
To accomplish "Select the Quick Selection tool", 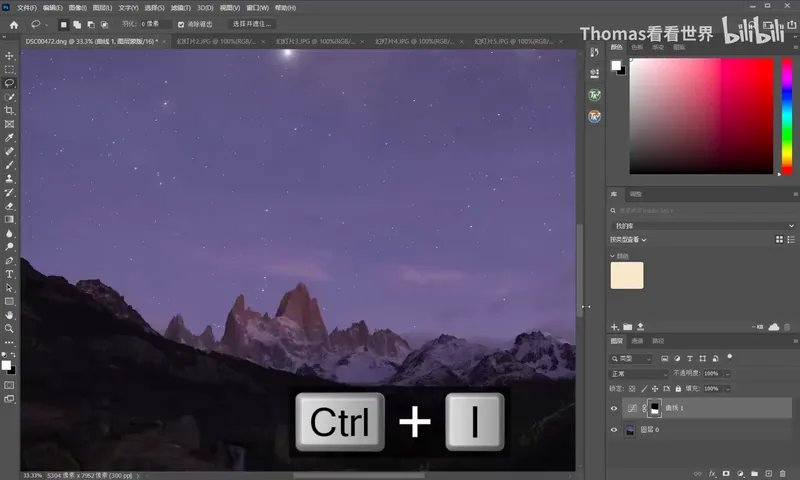I will [9, 97].
